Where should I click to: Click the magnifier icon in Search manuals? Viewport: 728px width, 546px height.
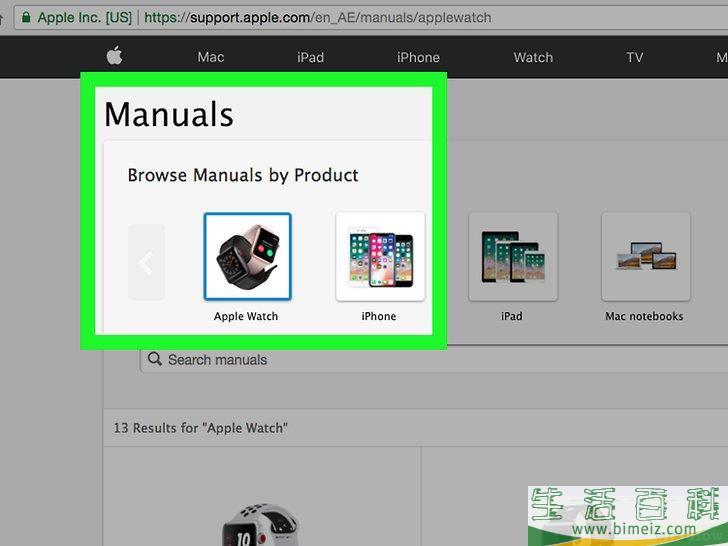pyautogui.click(x=155, y=359)
